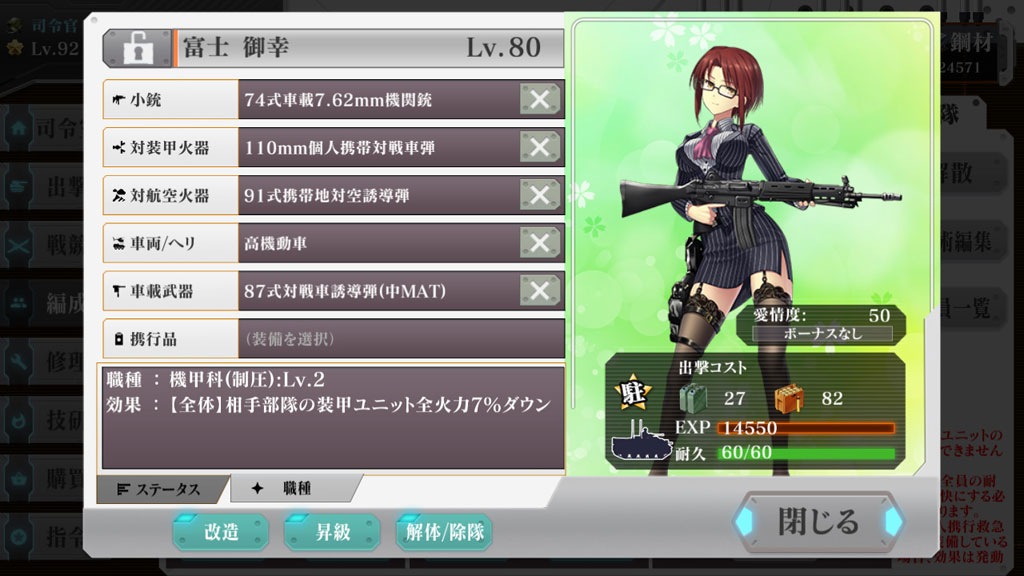The height and width of the screenshot is (576, 1024).
Task: Clear the 高機動車 vehicle slot X icon
Action: 540,242
